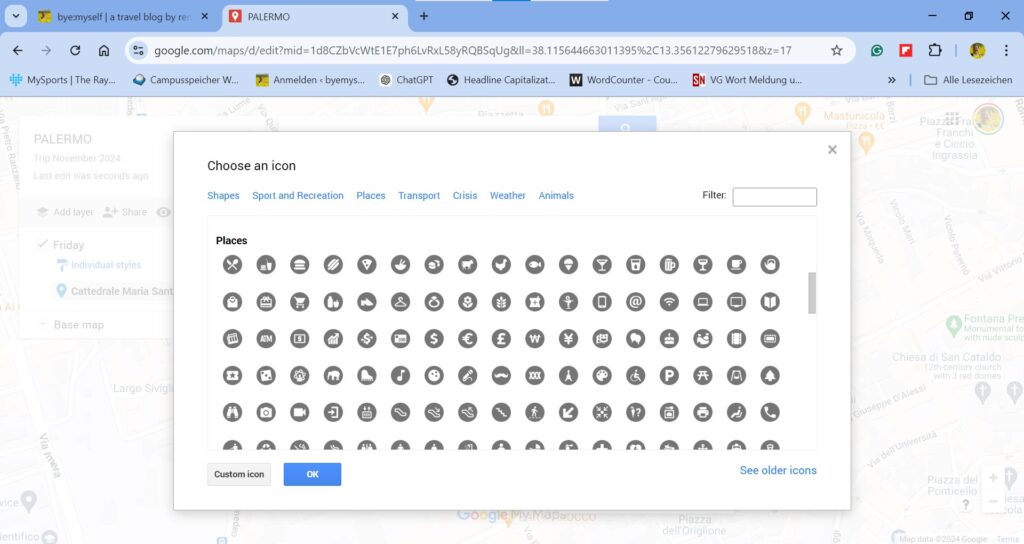Pick the picnic table icon

click(703, 376)
